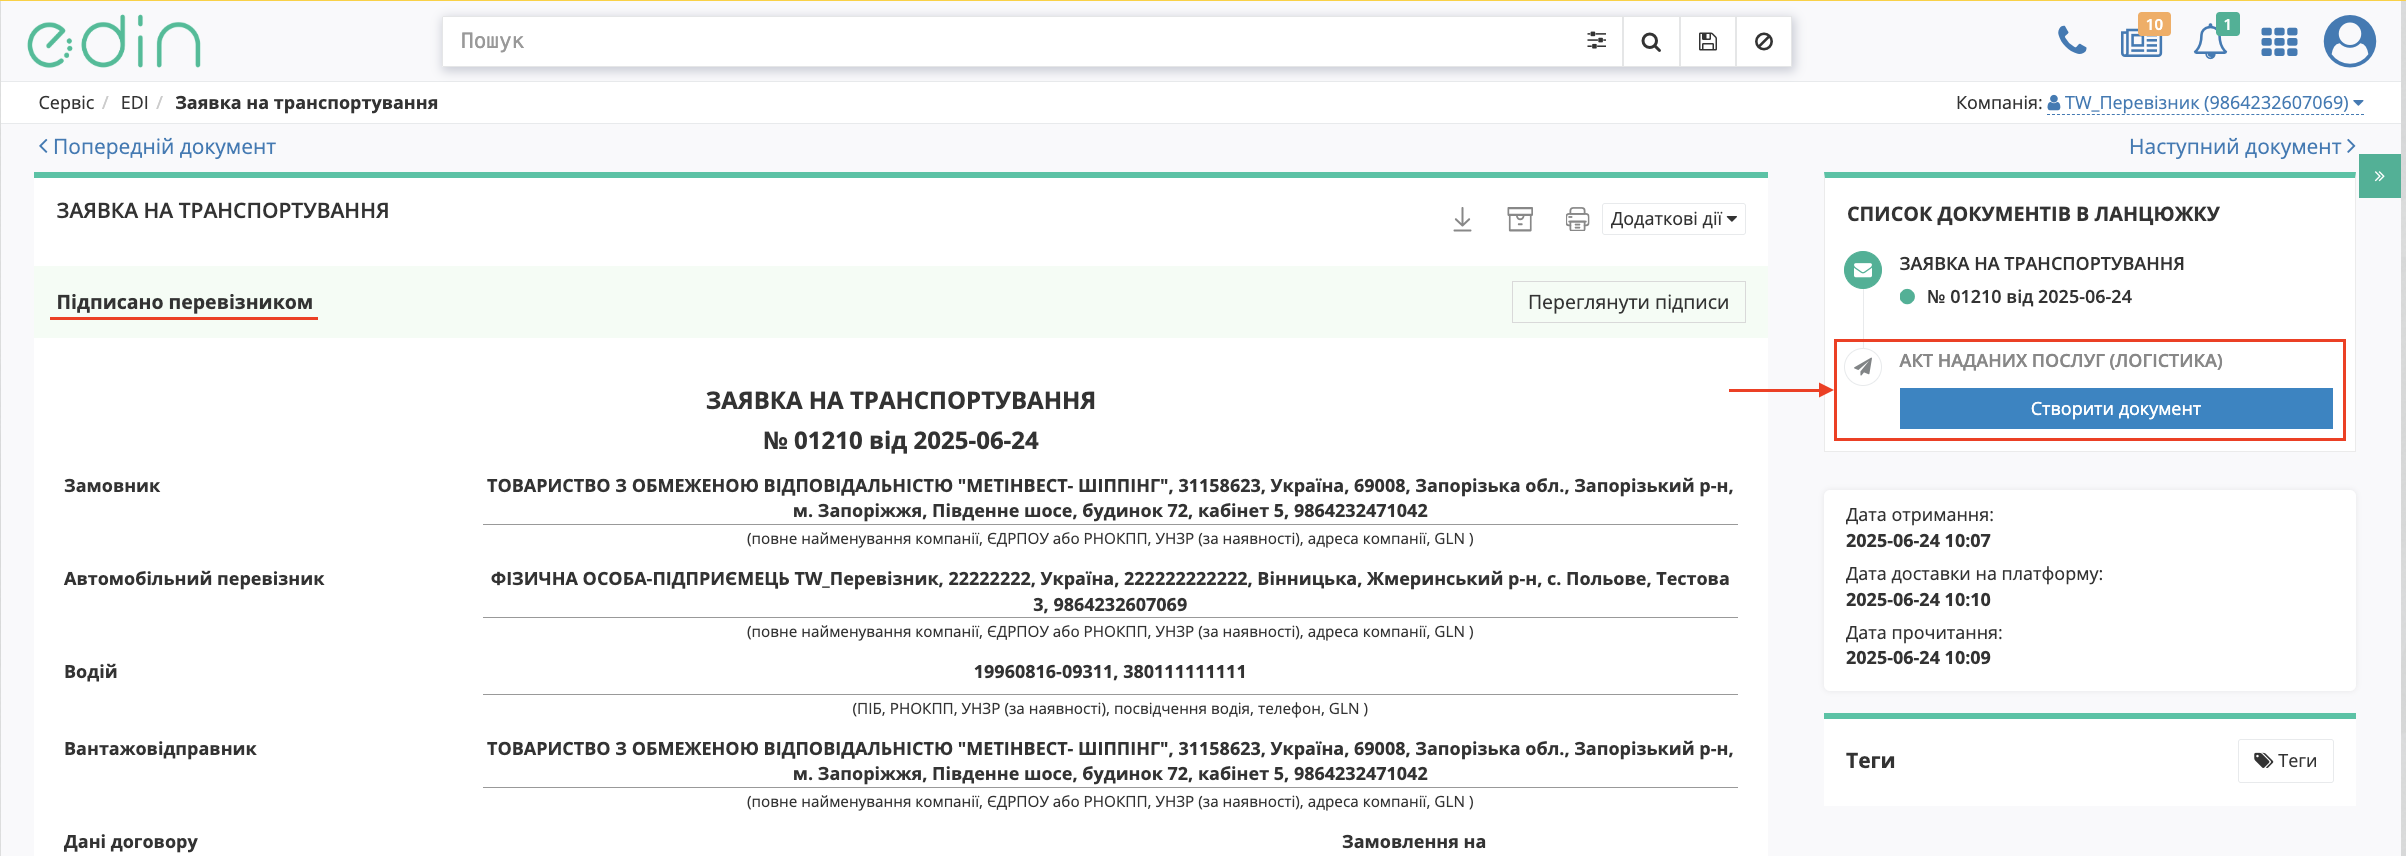Open the apps grid menu

tap(2279, 42)
